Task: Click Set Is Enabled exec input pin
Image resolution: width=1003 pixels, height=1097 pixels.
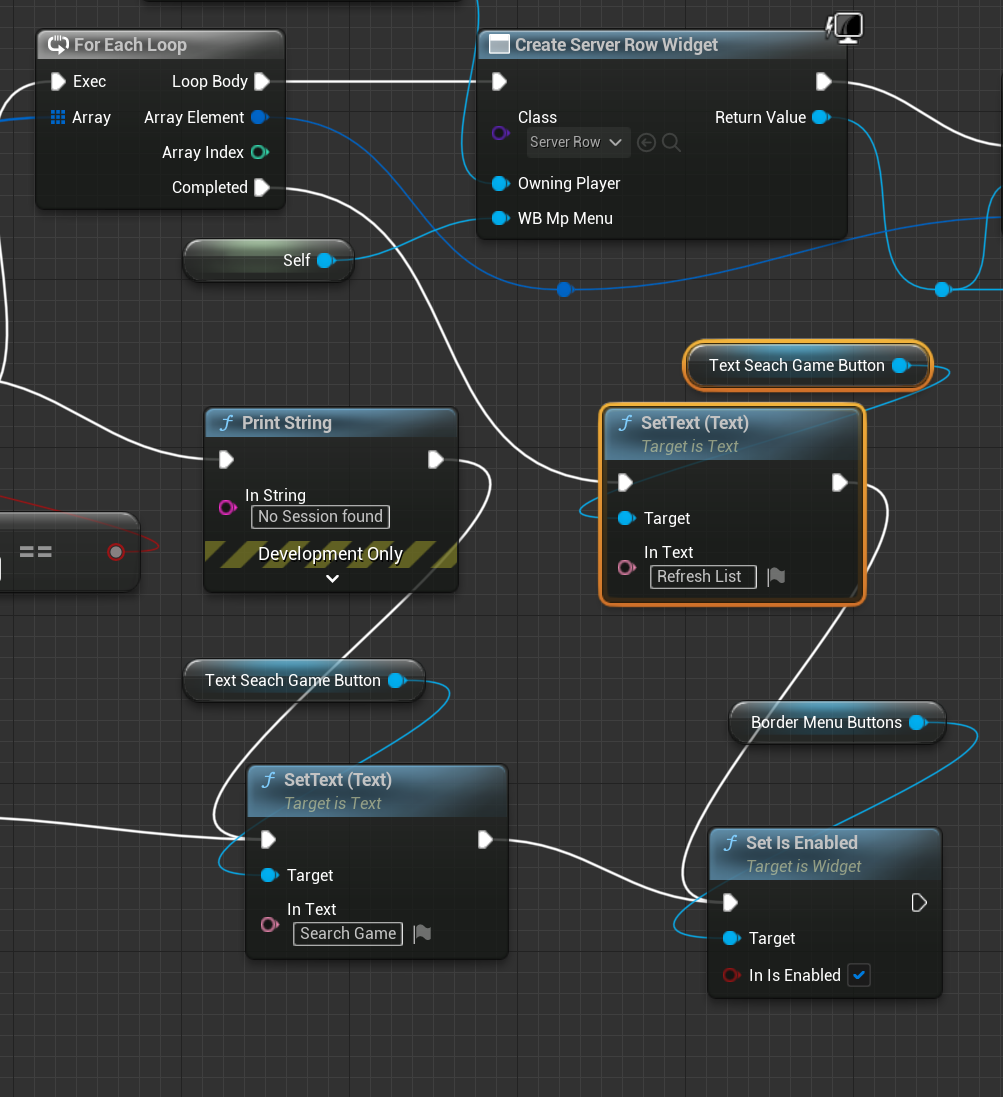Action: (730, 903)
